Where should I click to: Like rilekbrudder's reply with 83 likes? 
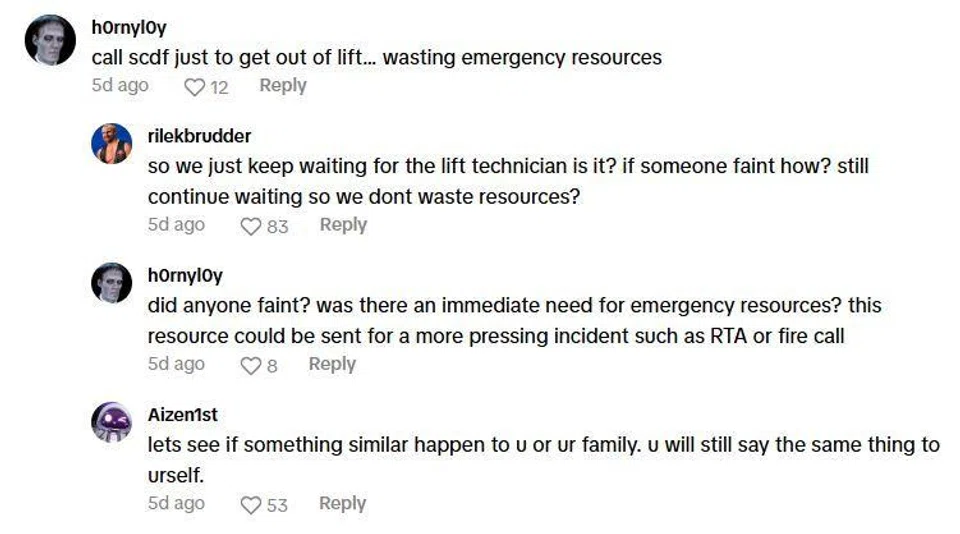point(250,226)
